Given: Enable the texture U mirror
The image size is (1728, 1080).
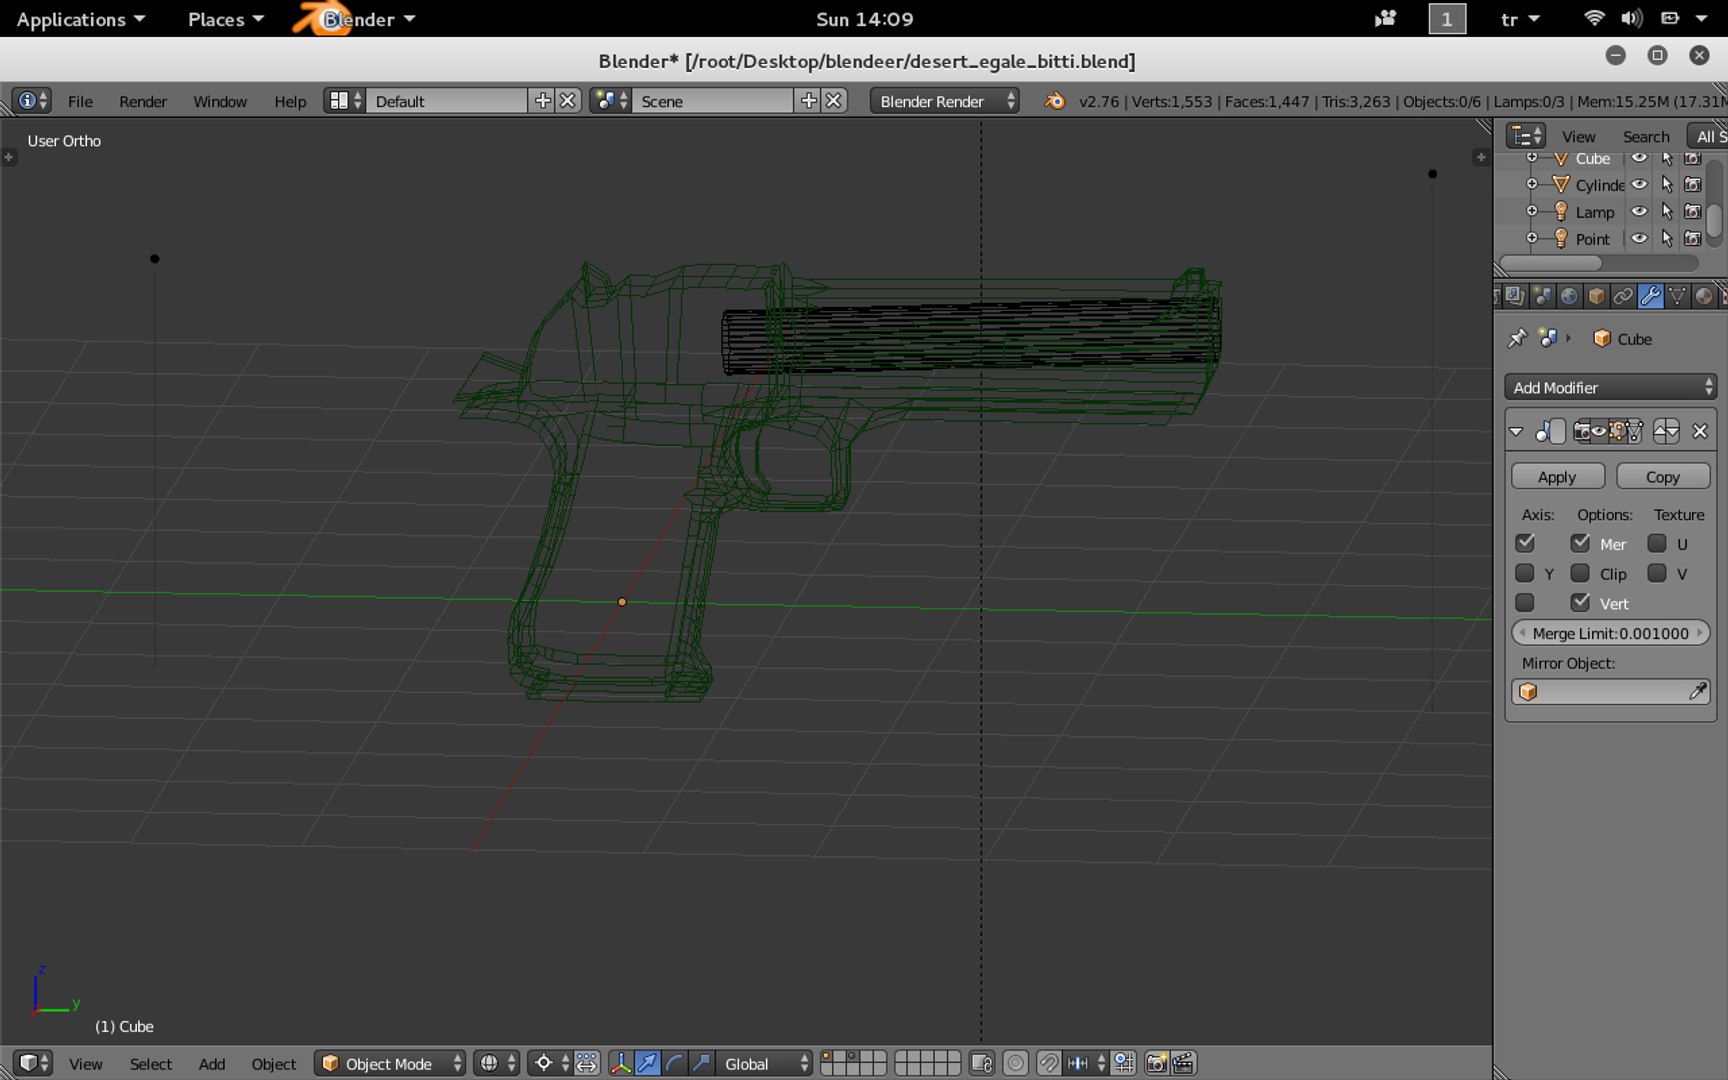Looking at the screenshot, I should 1657,543.
